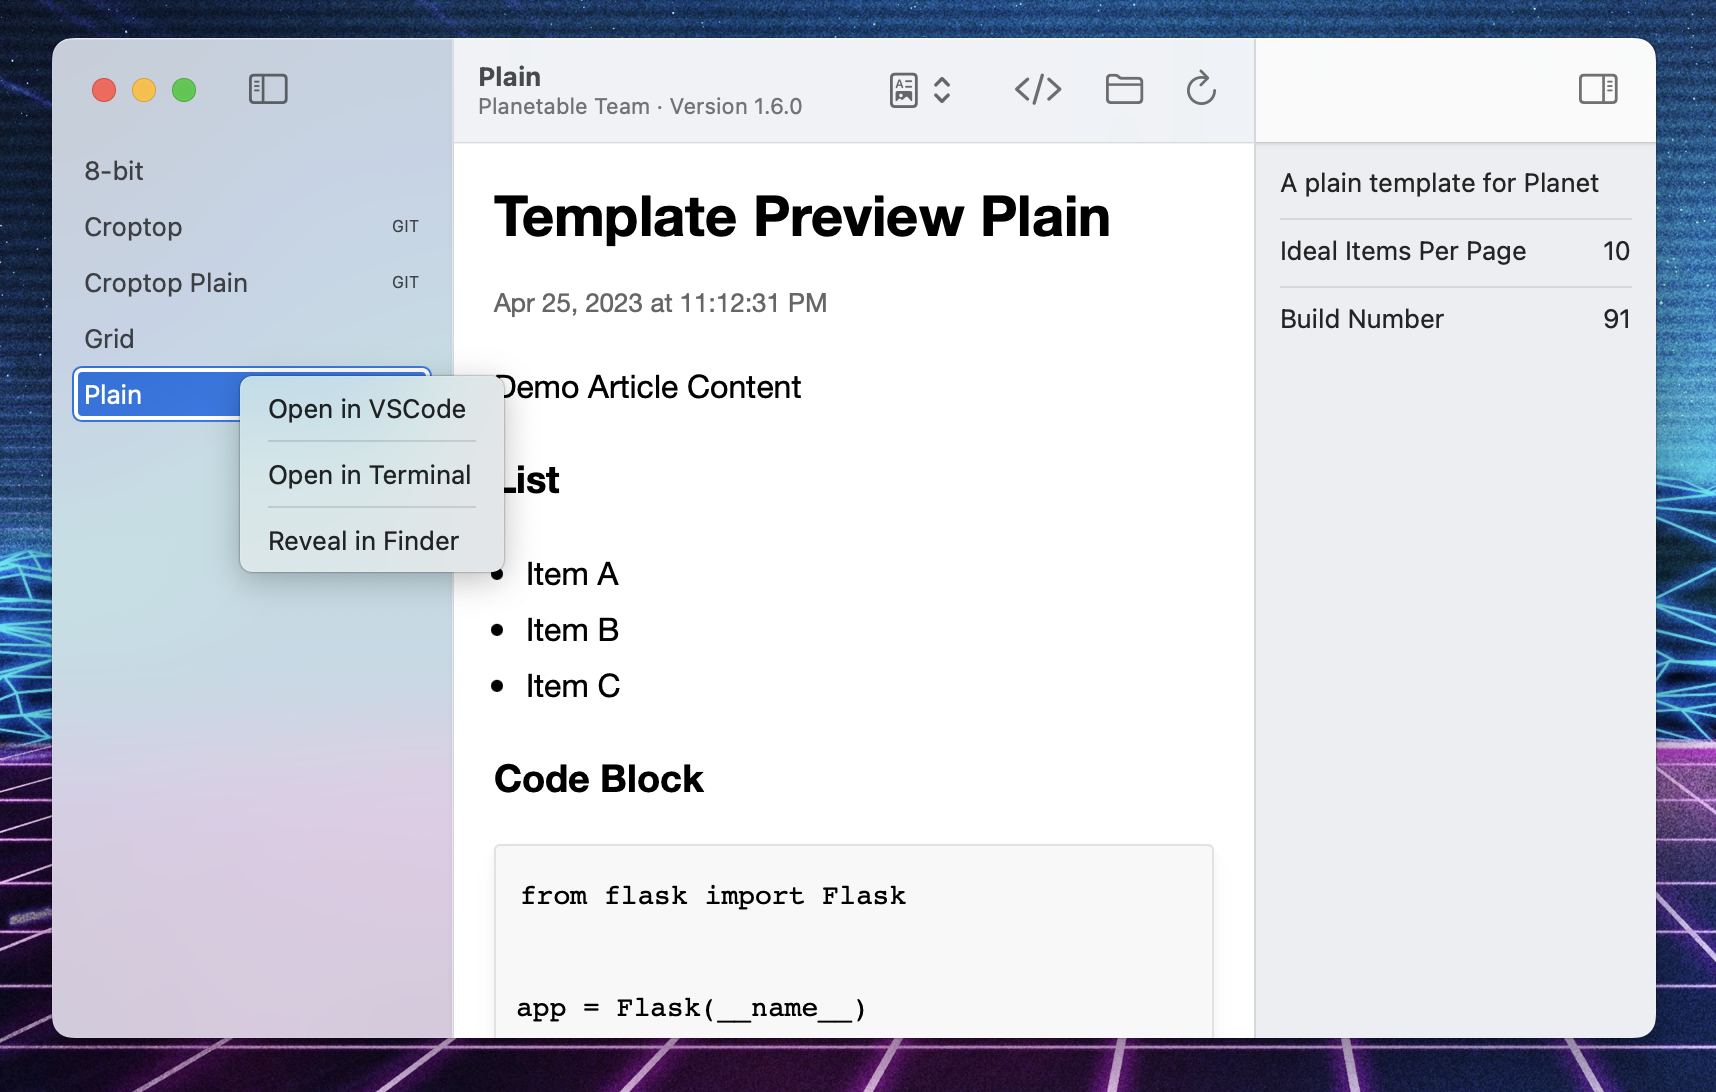Click the Build Number value 91
This screenshot has width=1716, height=1092.
tap(1617, 318)
